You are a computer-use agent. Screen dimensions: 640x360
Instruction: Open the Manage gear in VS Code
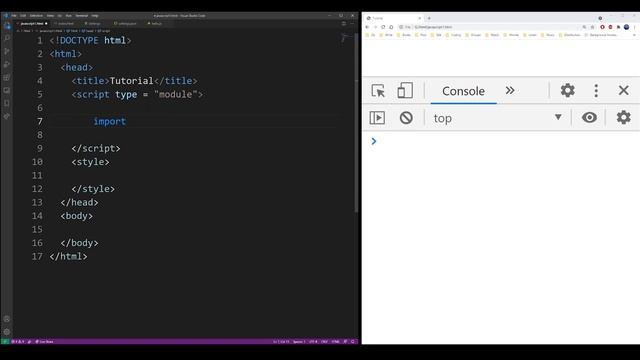7,332
